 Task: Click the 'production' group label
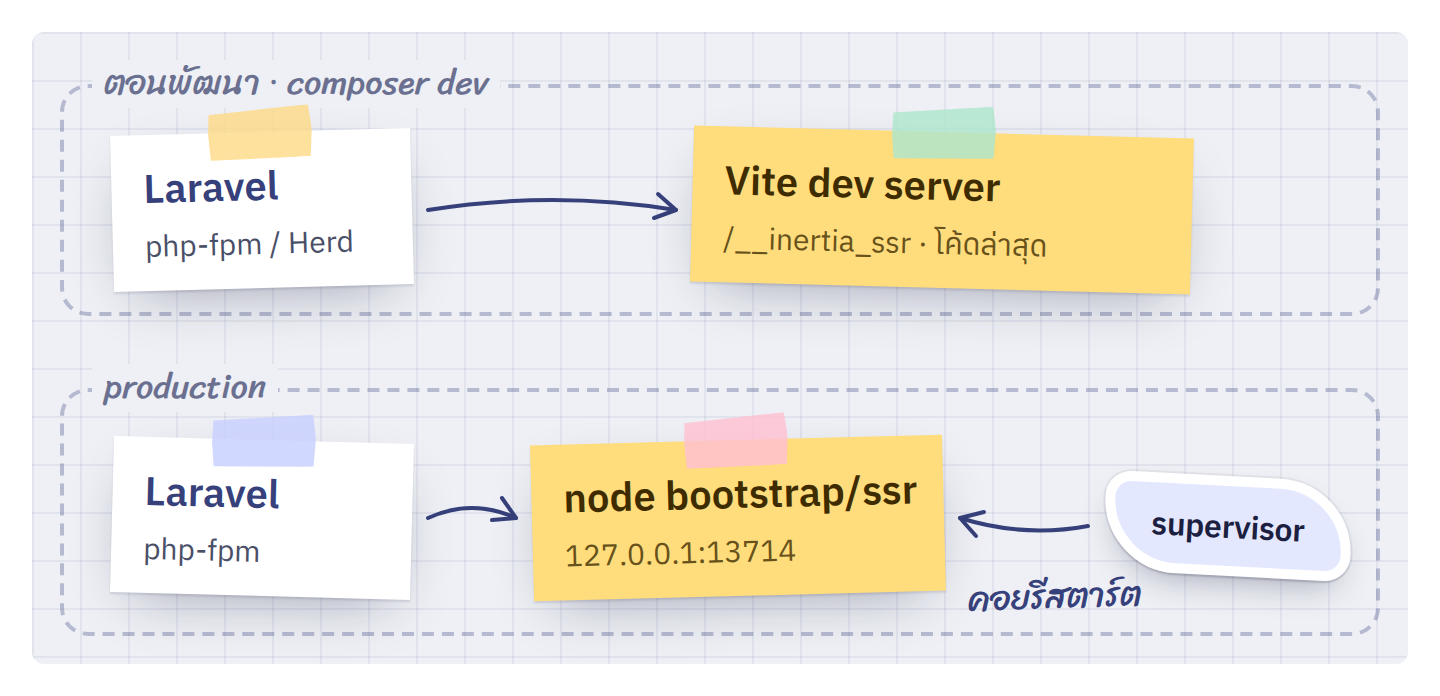pyautogui.click(x=185, y=387)
